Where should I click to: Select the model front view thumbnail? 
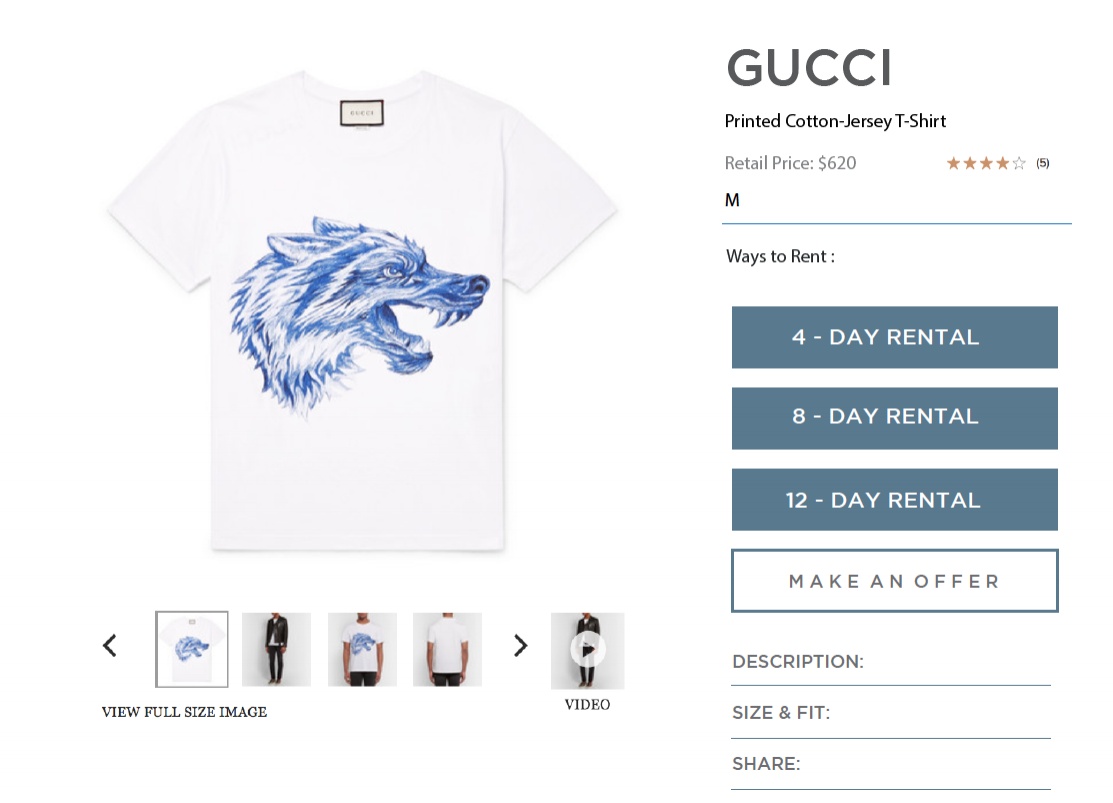pyautogui.click(x=362, y=649)
